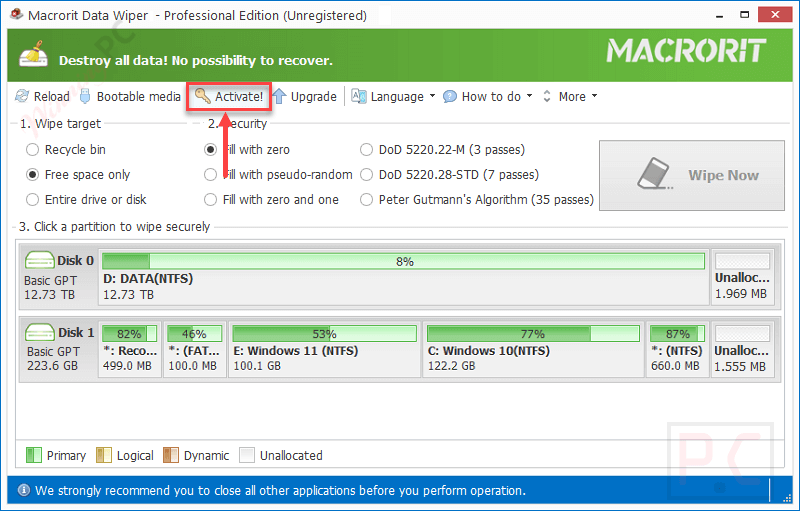800x511 pixels.
Task: Expand the More dropdown arrow
Action: point(594,96)
